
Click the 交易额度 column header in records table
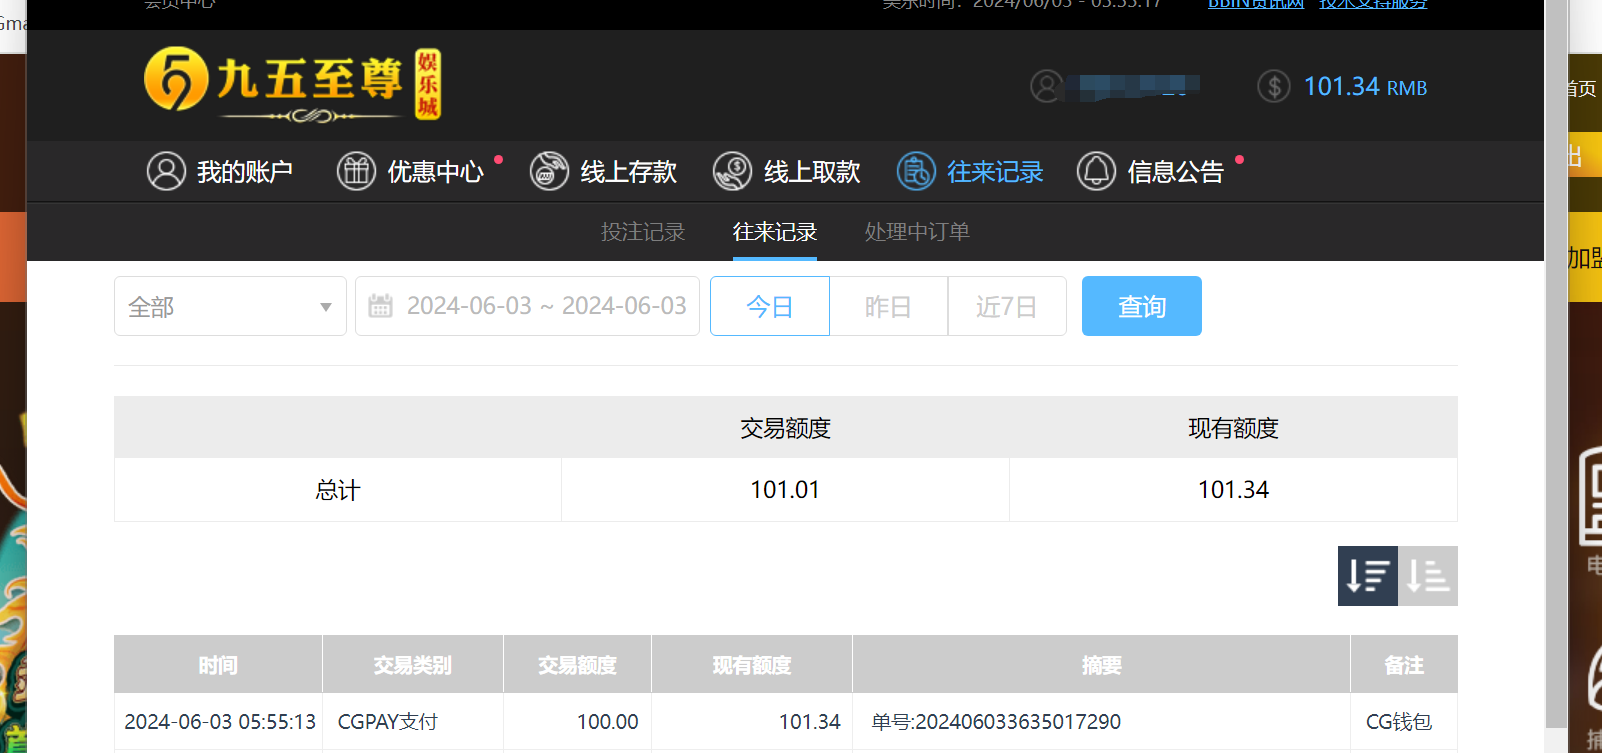578,665
